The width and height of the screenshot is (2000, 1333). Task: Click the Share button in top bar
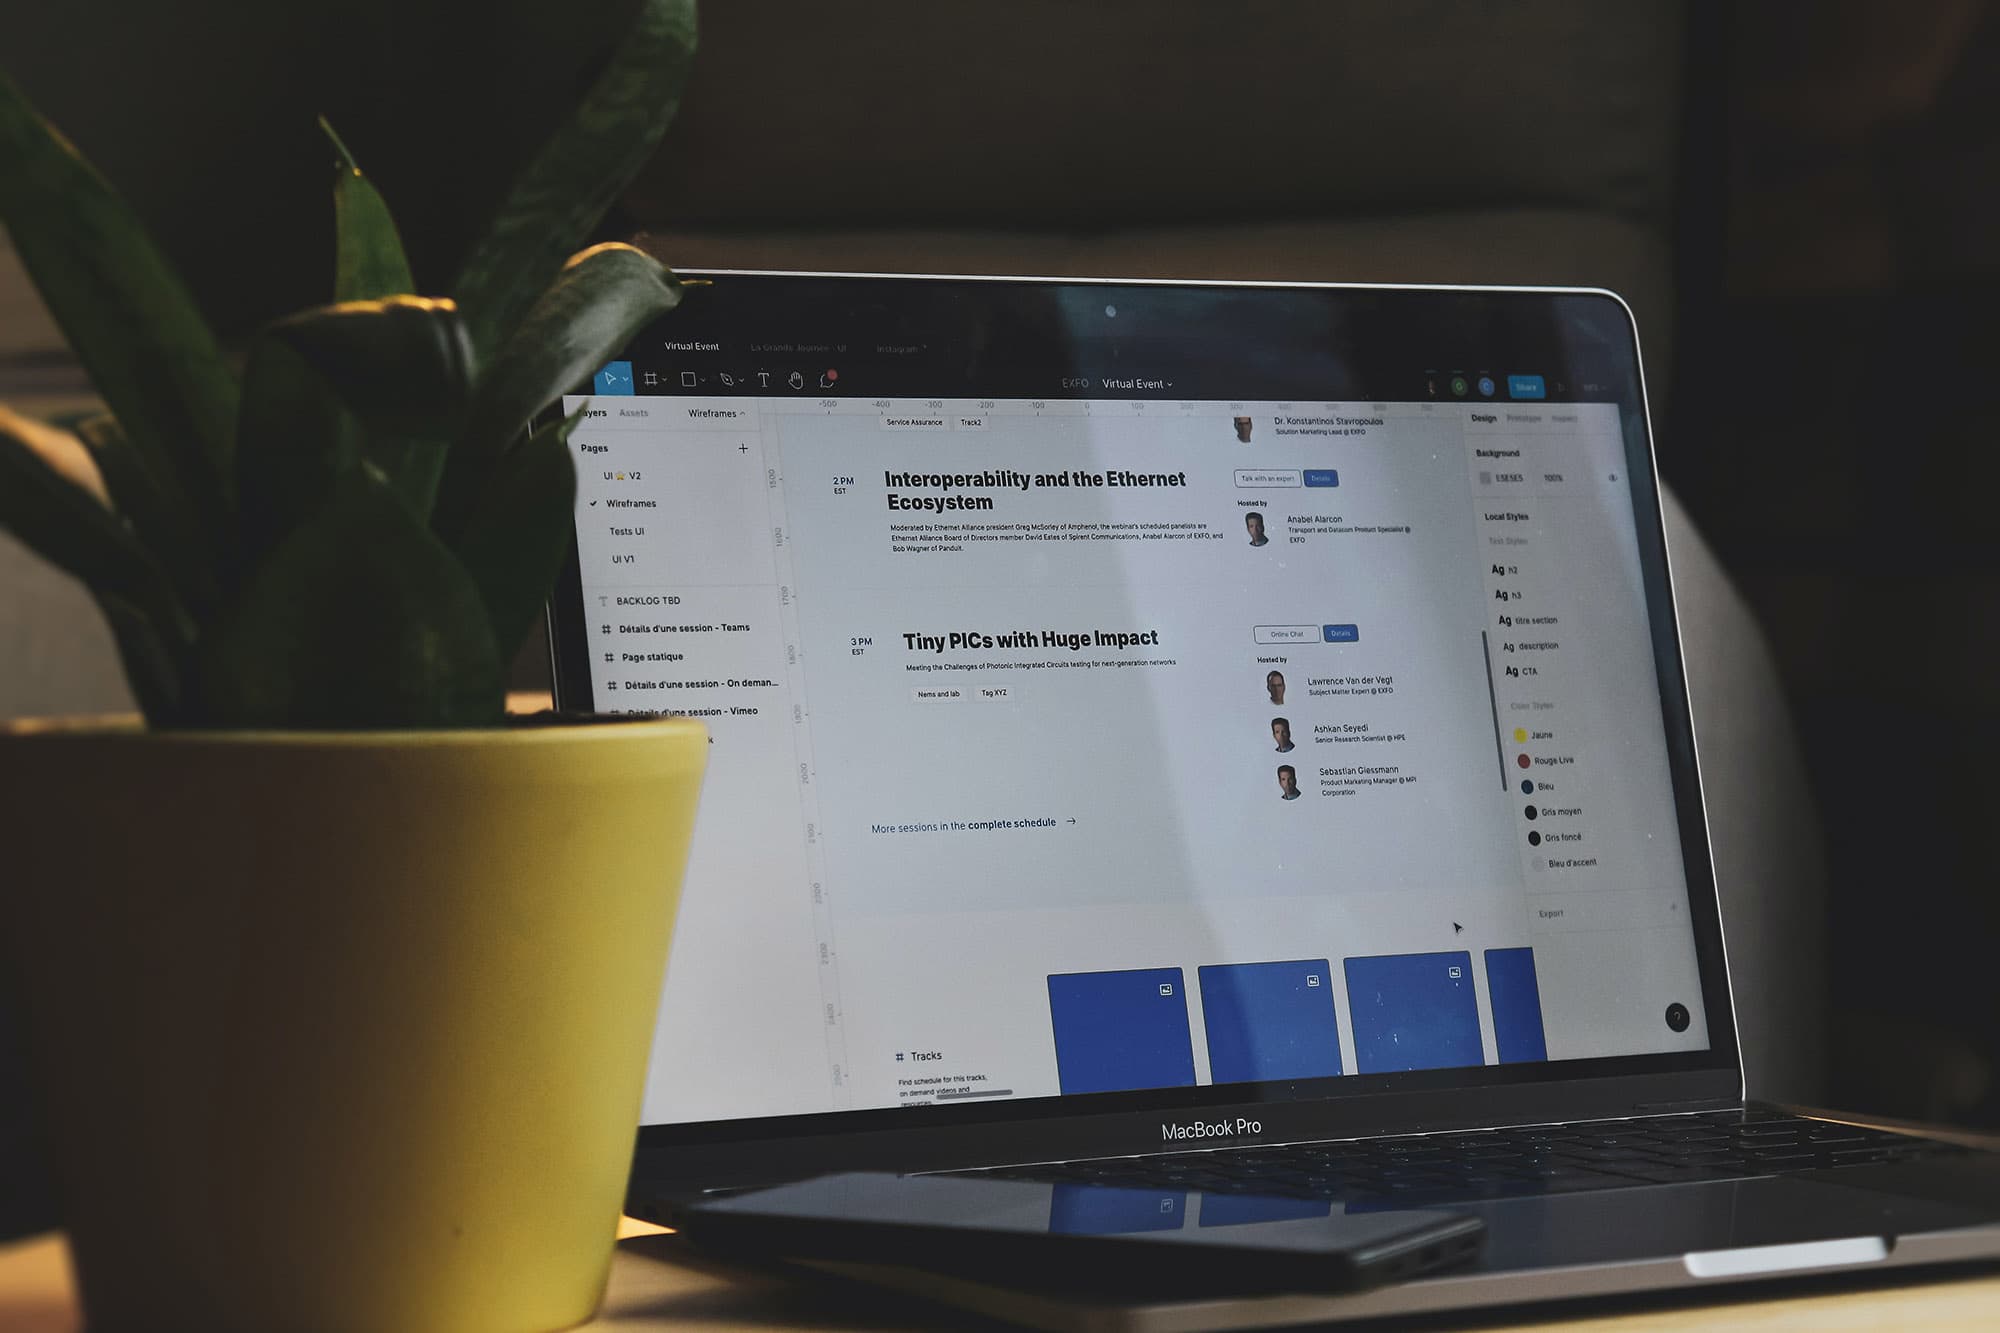1527,385
